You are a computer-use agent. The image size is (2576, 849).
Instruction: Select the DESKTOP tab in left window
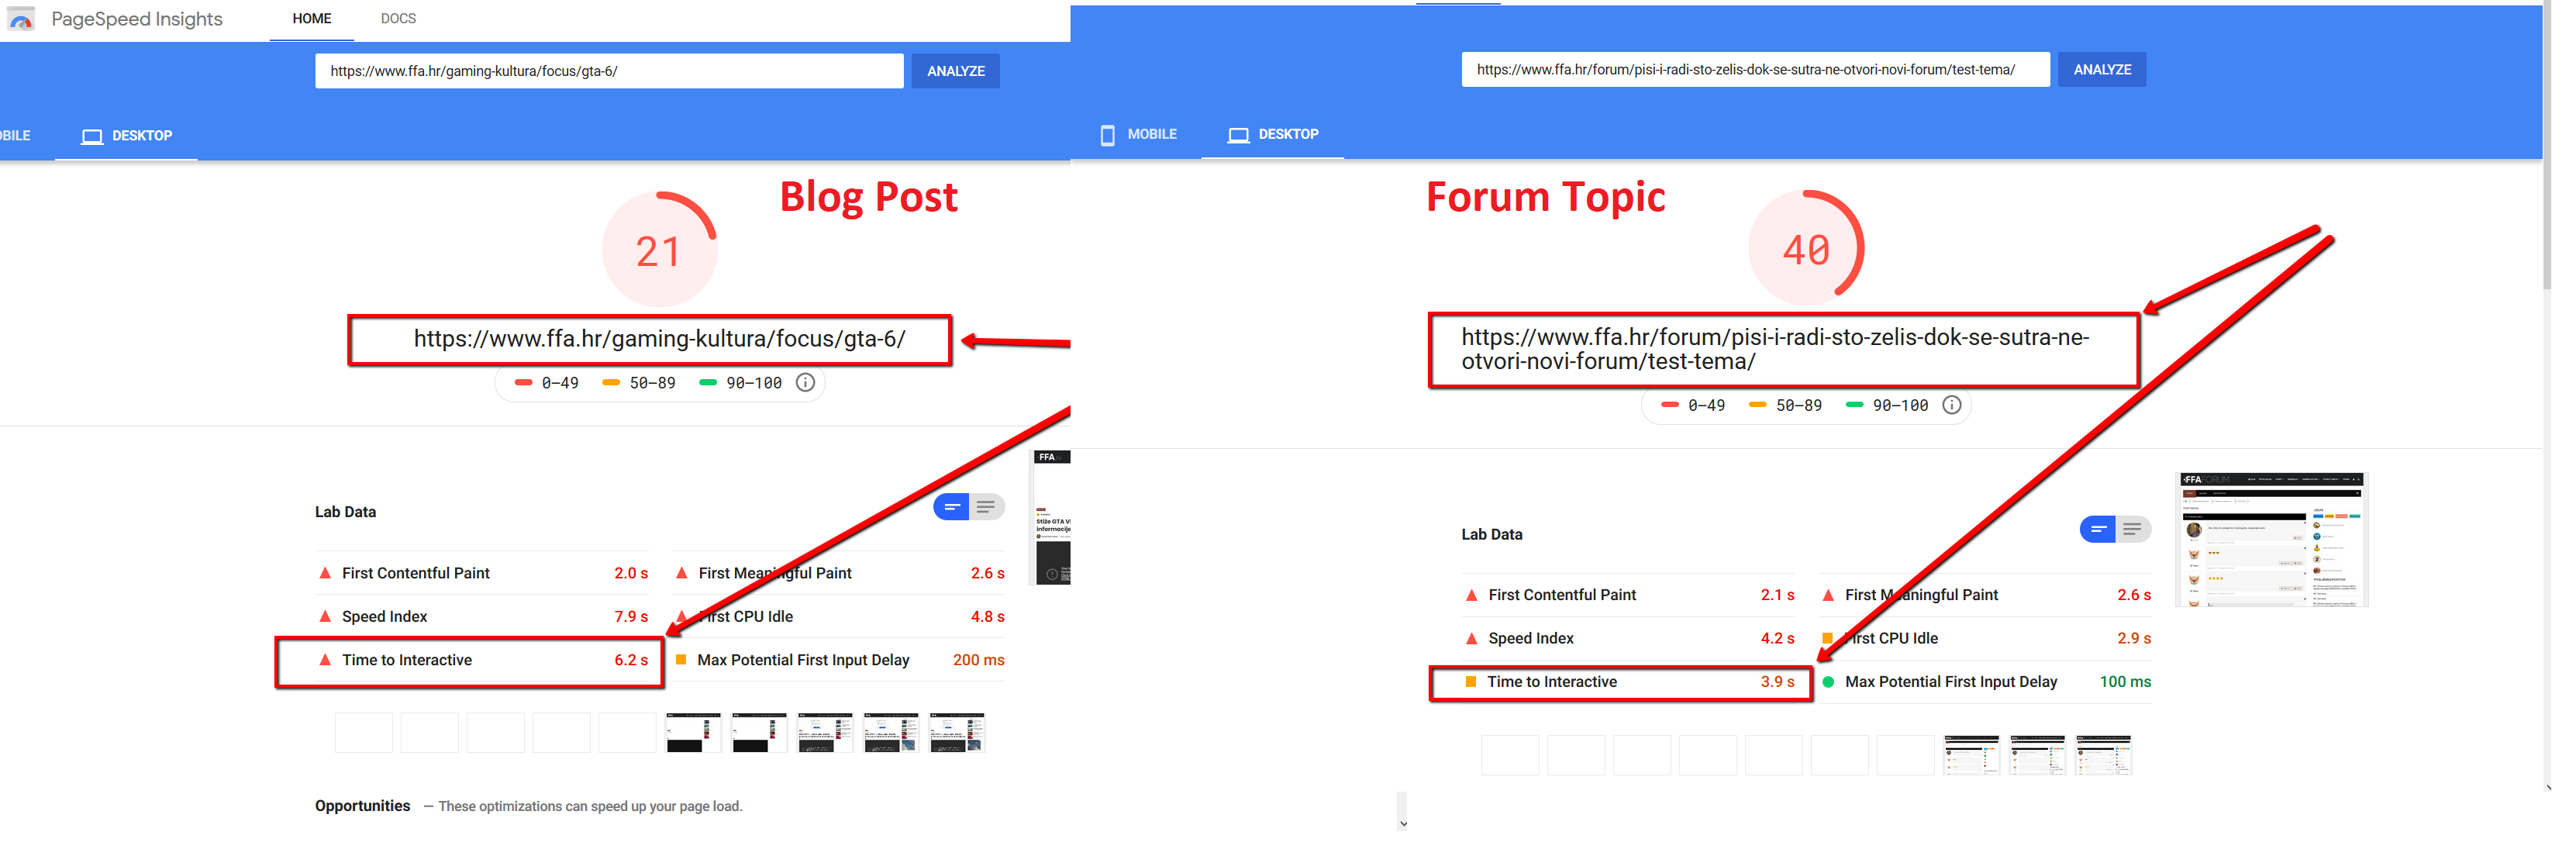(128, 137)
